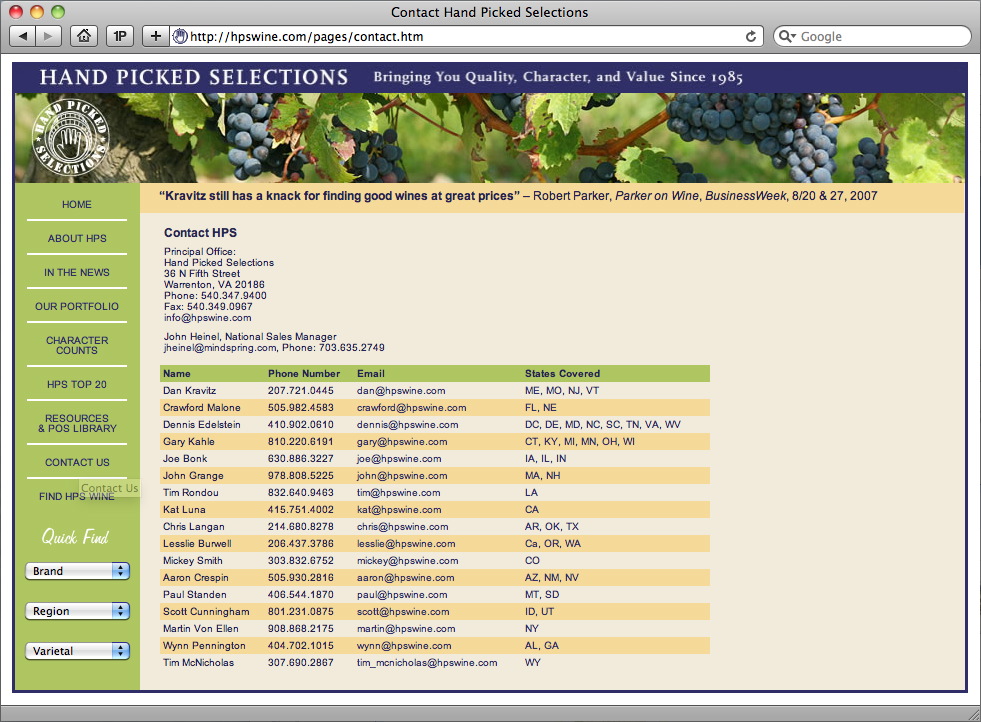Select phone number 415.751.4002
Image resolution: width=981 pixels, height=722 pixels.
point(301,509)
